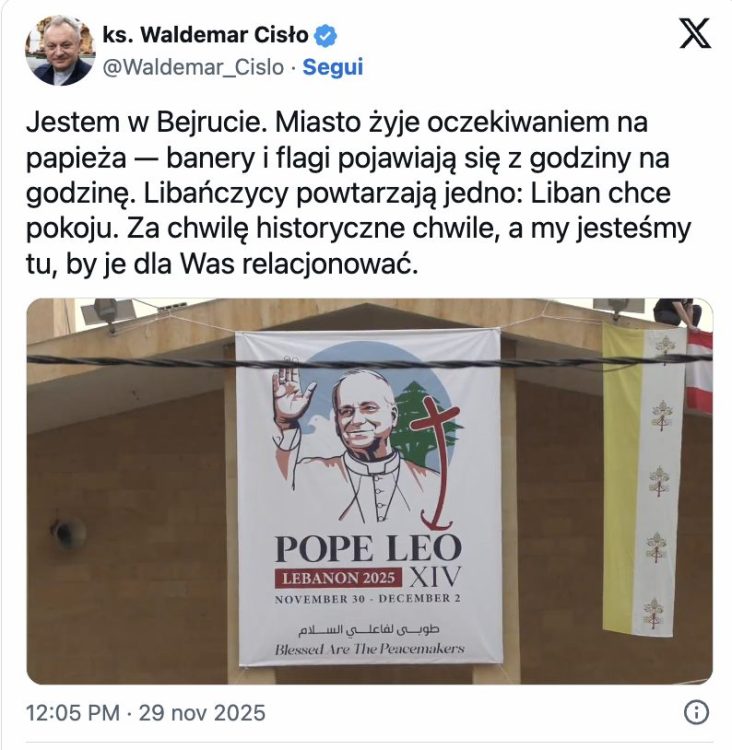Open the display name ks. Waldemar Cisło
732x750 pixels.
click(206, 35)
